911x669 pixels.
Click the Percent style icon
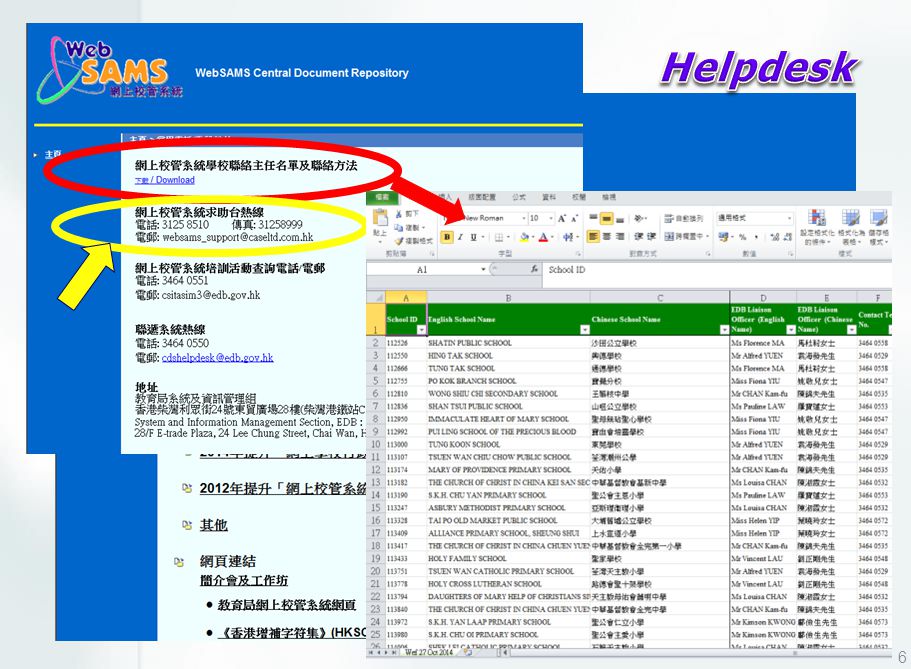(x=743, y=237)
